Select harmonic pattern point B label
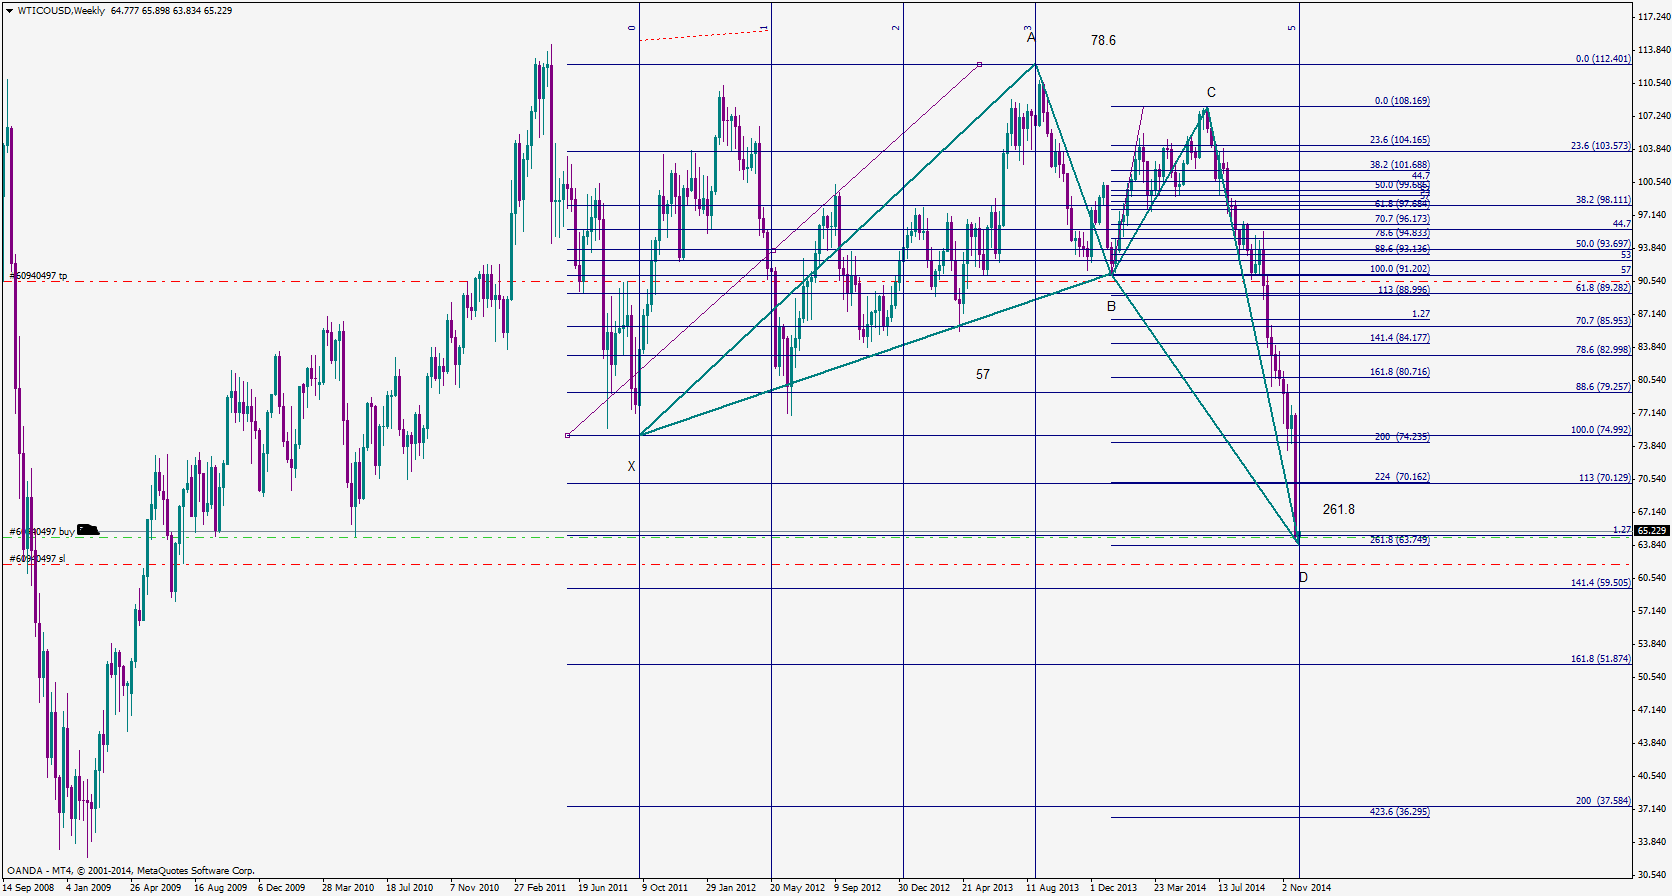 click(1111, 306)
